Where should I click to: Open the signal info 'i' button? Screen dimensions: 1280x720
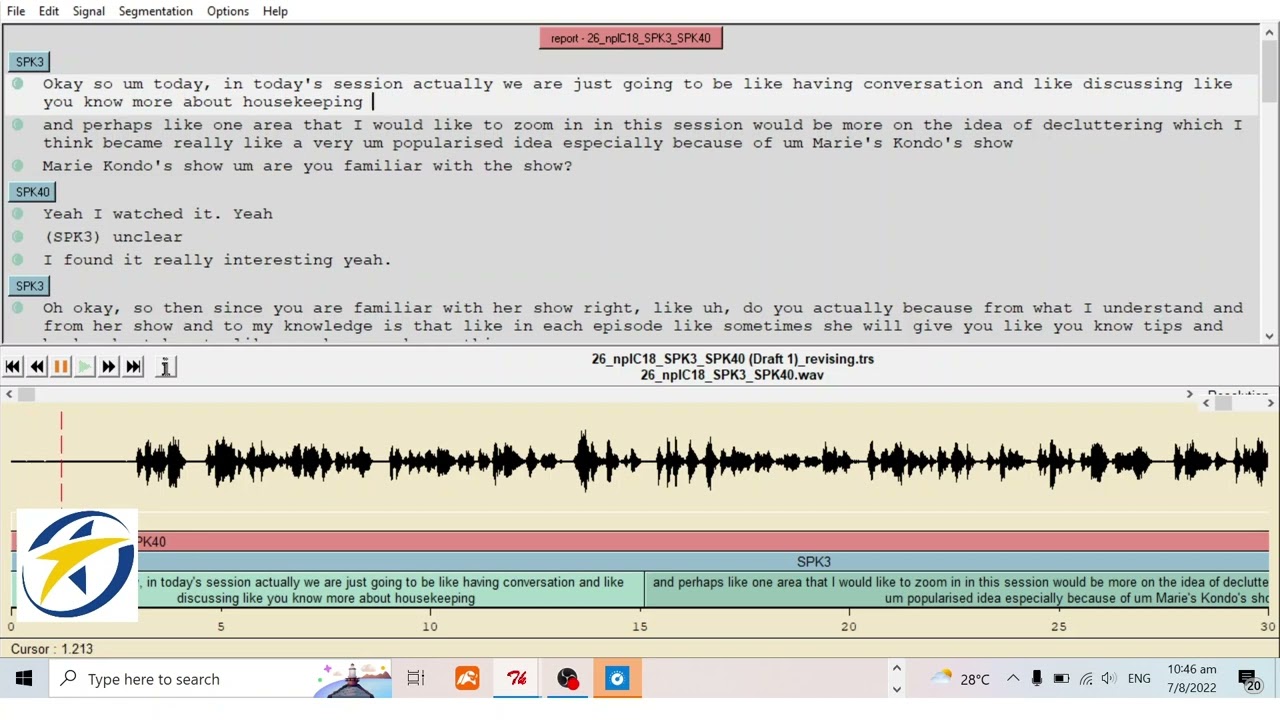pyautogui.click(x=166, y=367)
